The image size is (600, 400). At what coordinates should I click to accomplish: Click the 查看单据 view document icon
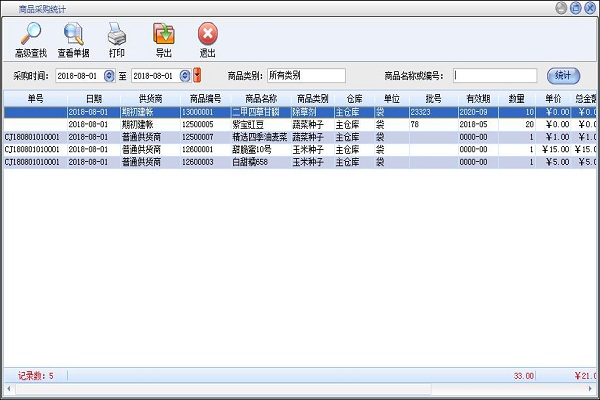tap(73, 40)
